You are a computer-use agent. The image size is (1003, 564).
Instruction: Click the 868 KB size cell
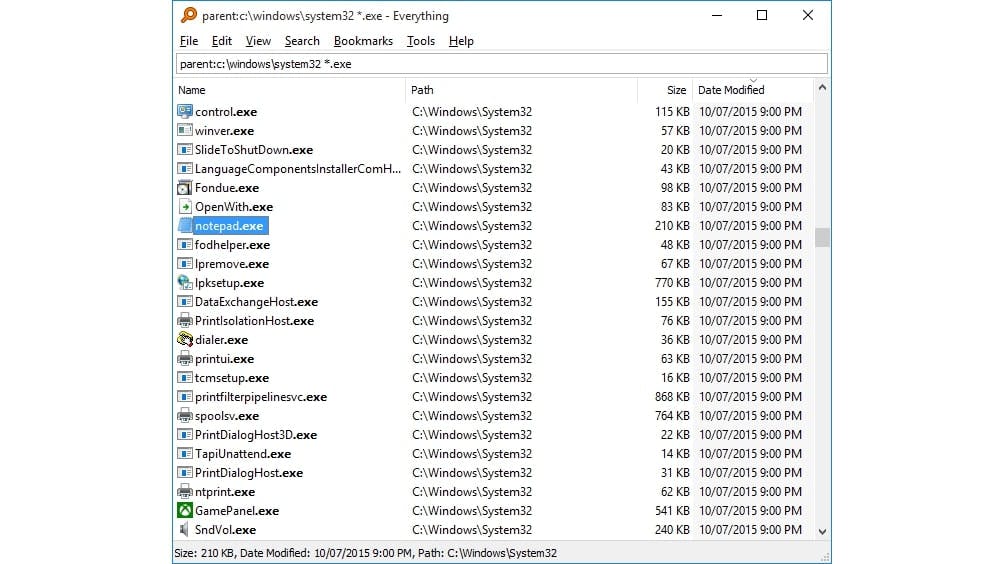[672, 396]
